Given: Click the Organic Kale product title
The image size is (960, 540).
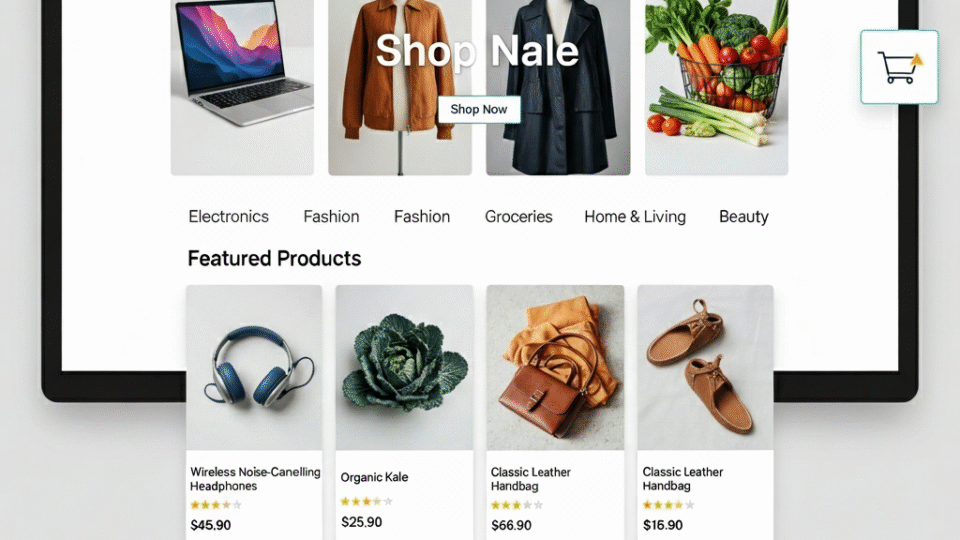Looking at the screenshot, I should 374,477.
